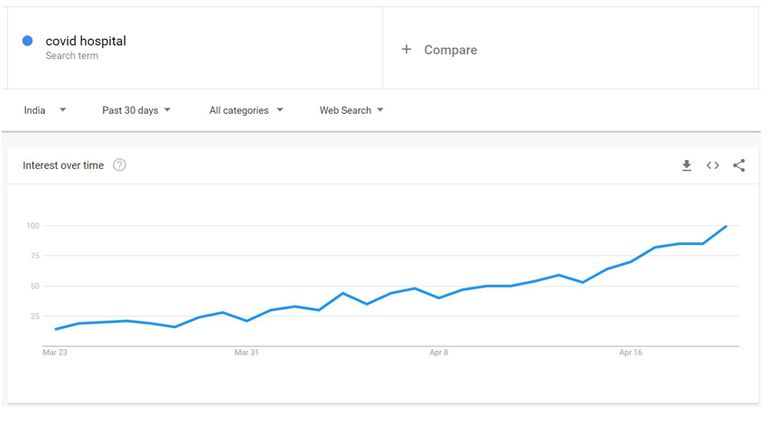Edit the covid hospital search term
The height and width of the screenshot is (432, 768).
(86, 41)
